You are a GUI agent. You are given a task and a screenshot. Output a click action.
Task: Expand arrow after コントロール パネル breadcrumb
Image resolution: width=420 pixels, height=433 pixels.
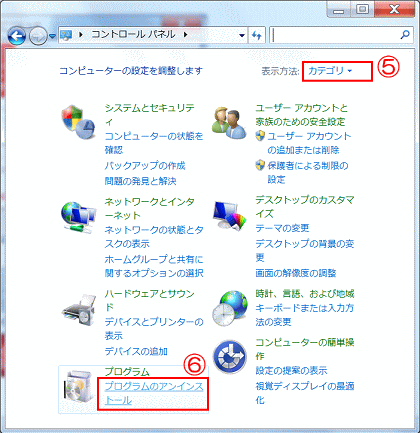pyautogui.click(x=186, y=35)
